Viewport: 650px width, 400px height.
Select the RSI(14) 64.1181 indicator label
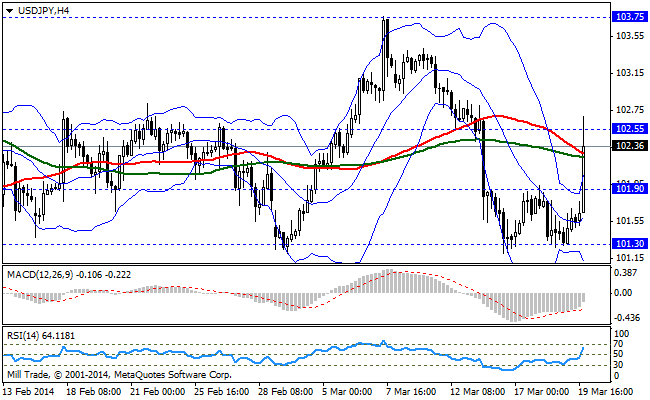(41, 336)
